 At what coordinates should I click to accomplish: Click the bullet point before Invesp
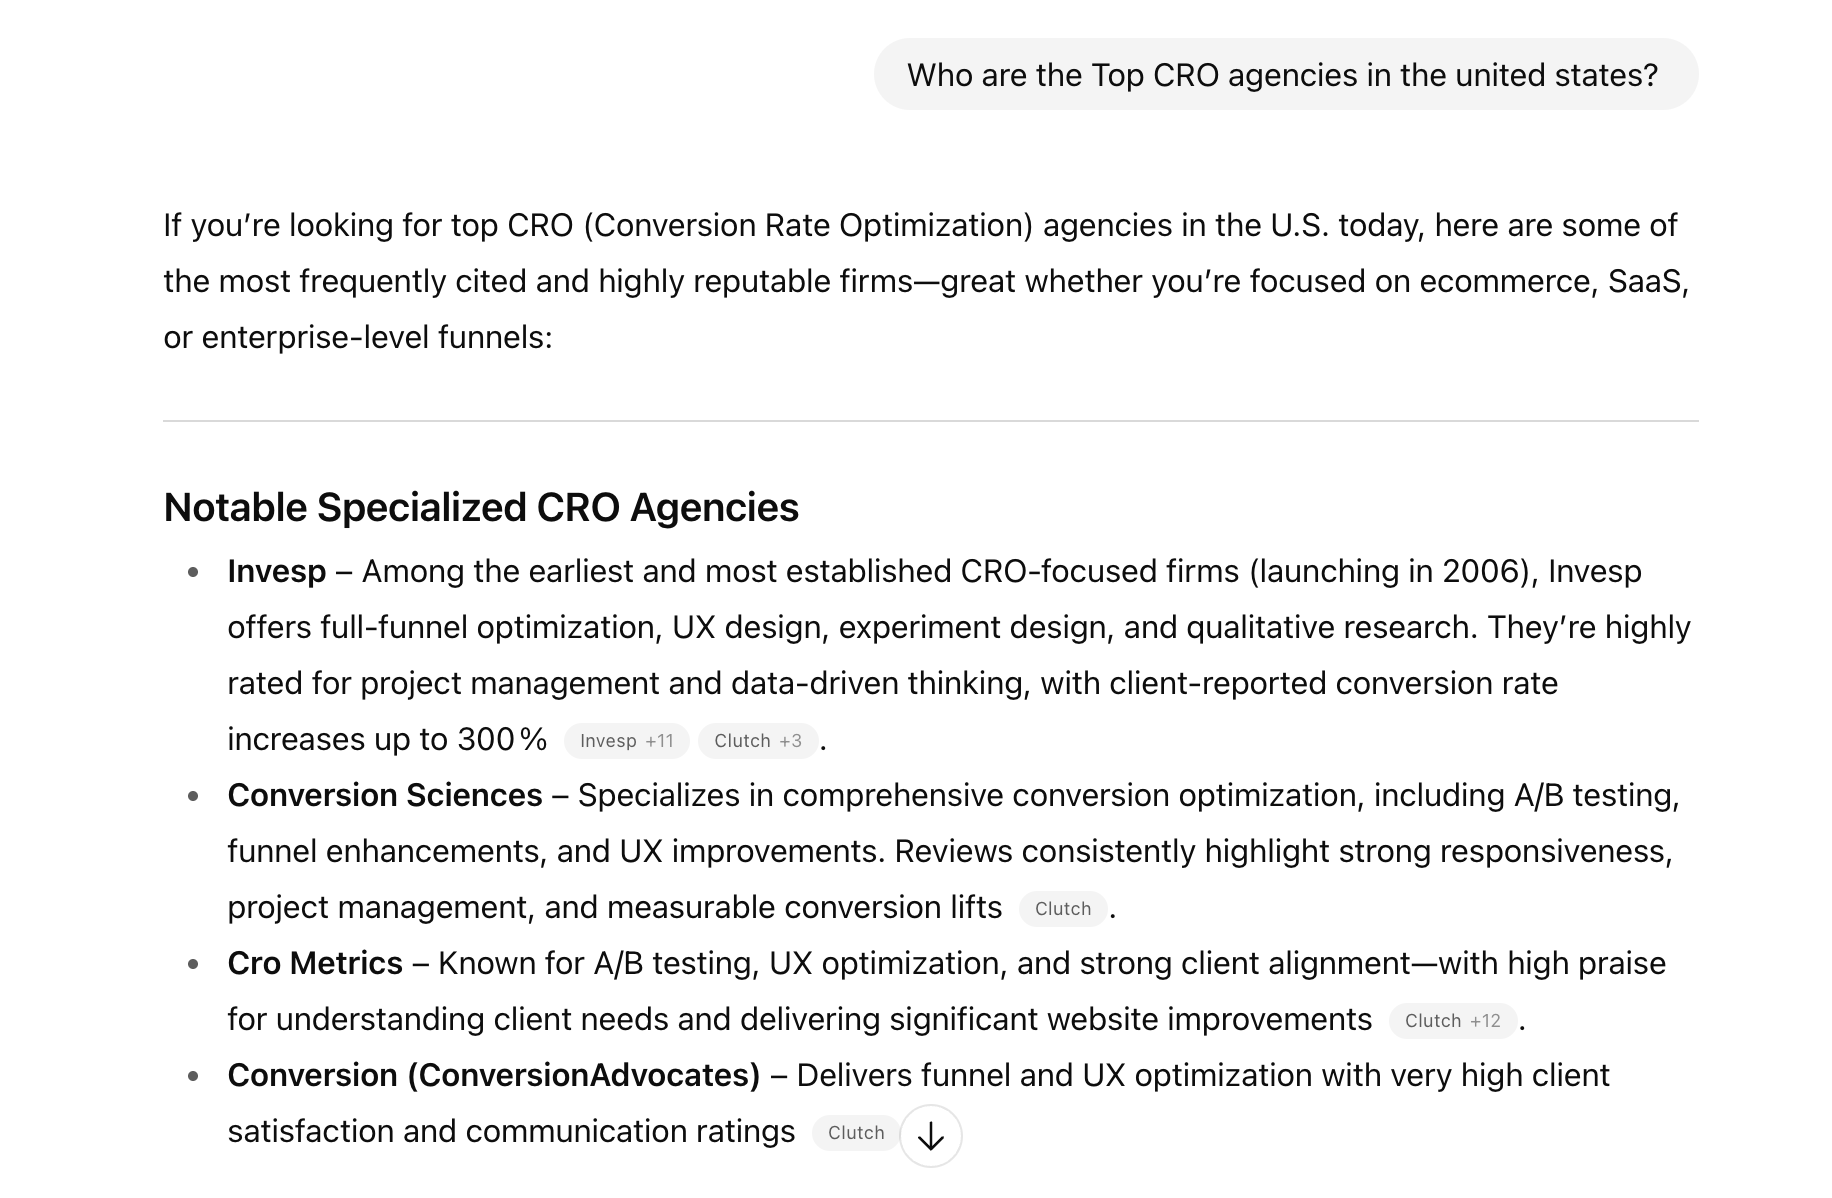pyautogui.click(x=193, y=572)
